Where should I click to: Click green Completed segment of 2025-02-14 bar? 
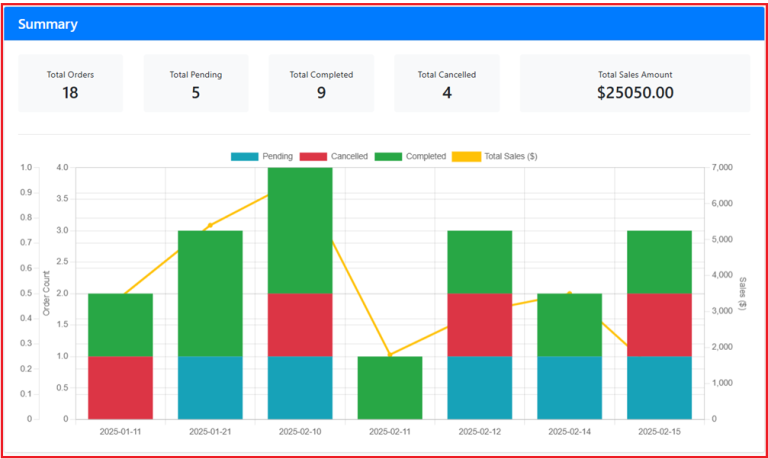click(x=570, y=324)
